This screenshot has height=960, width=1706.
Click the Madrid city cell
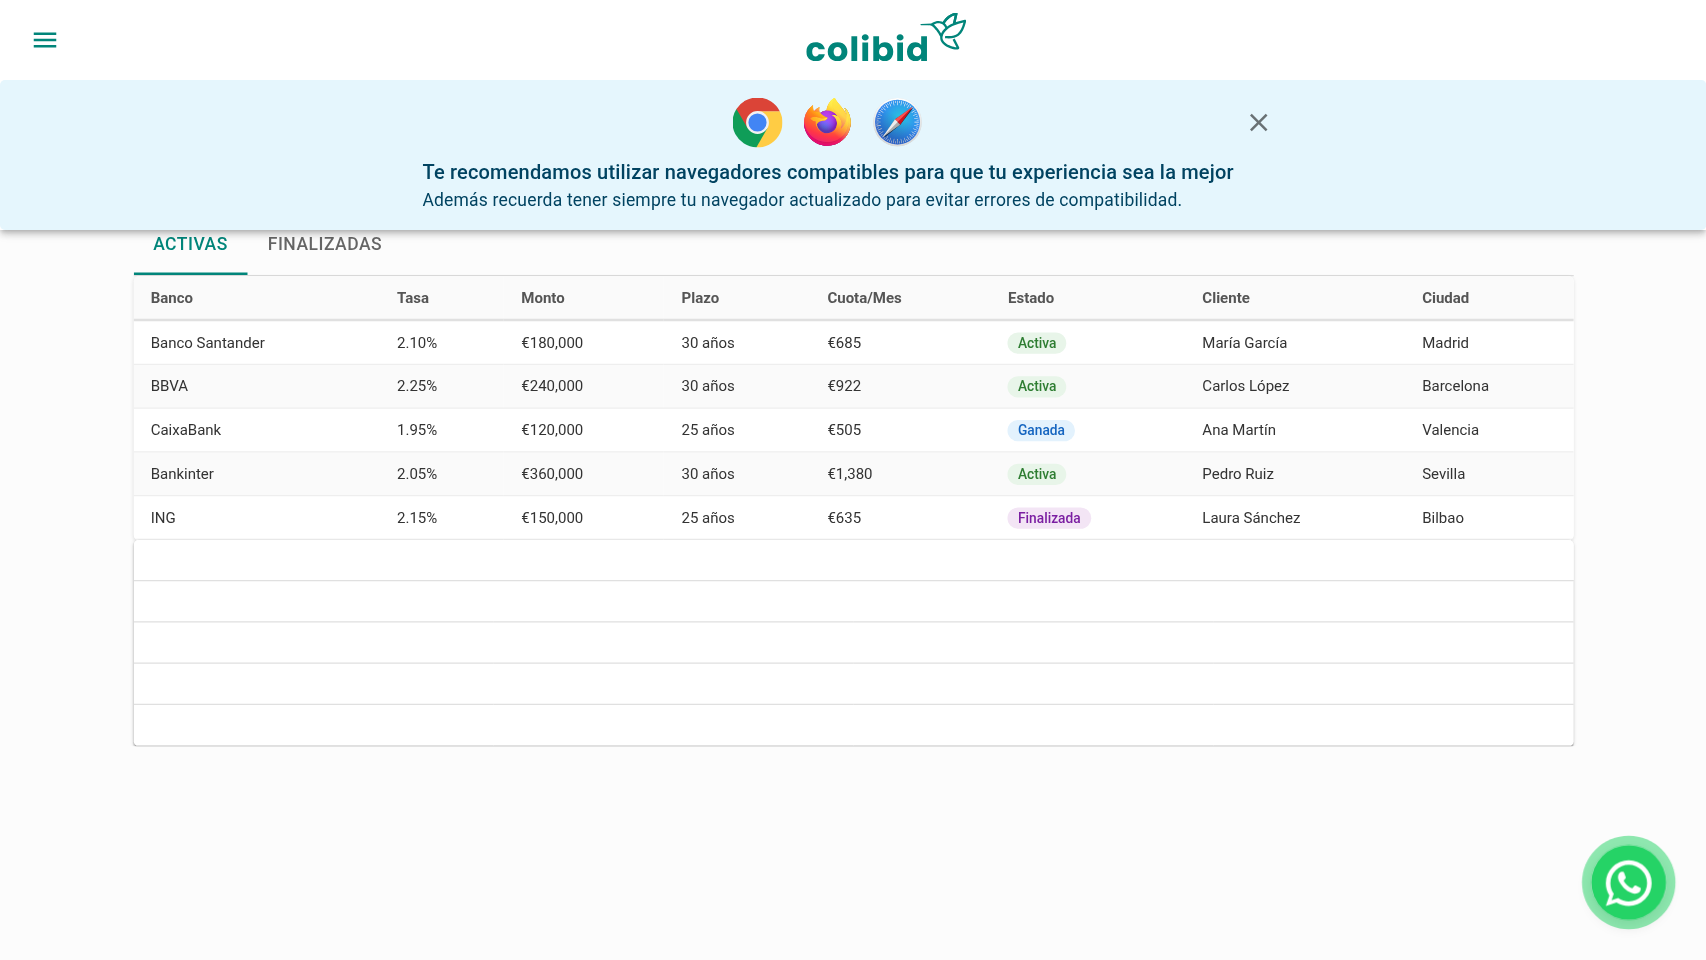coord(1445,343)
